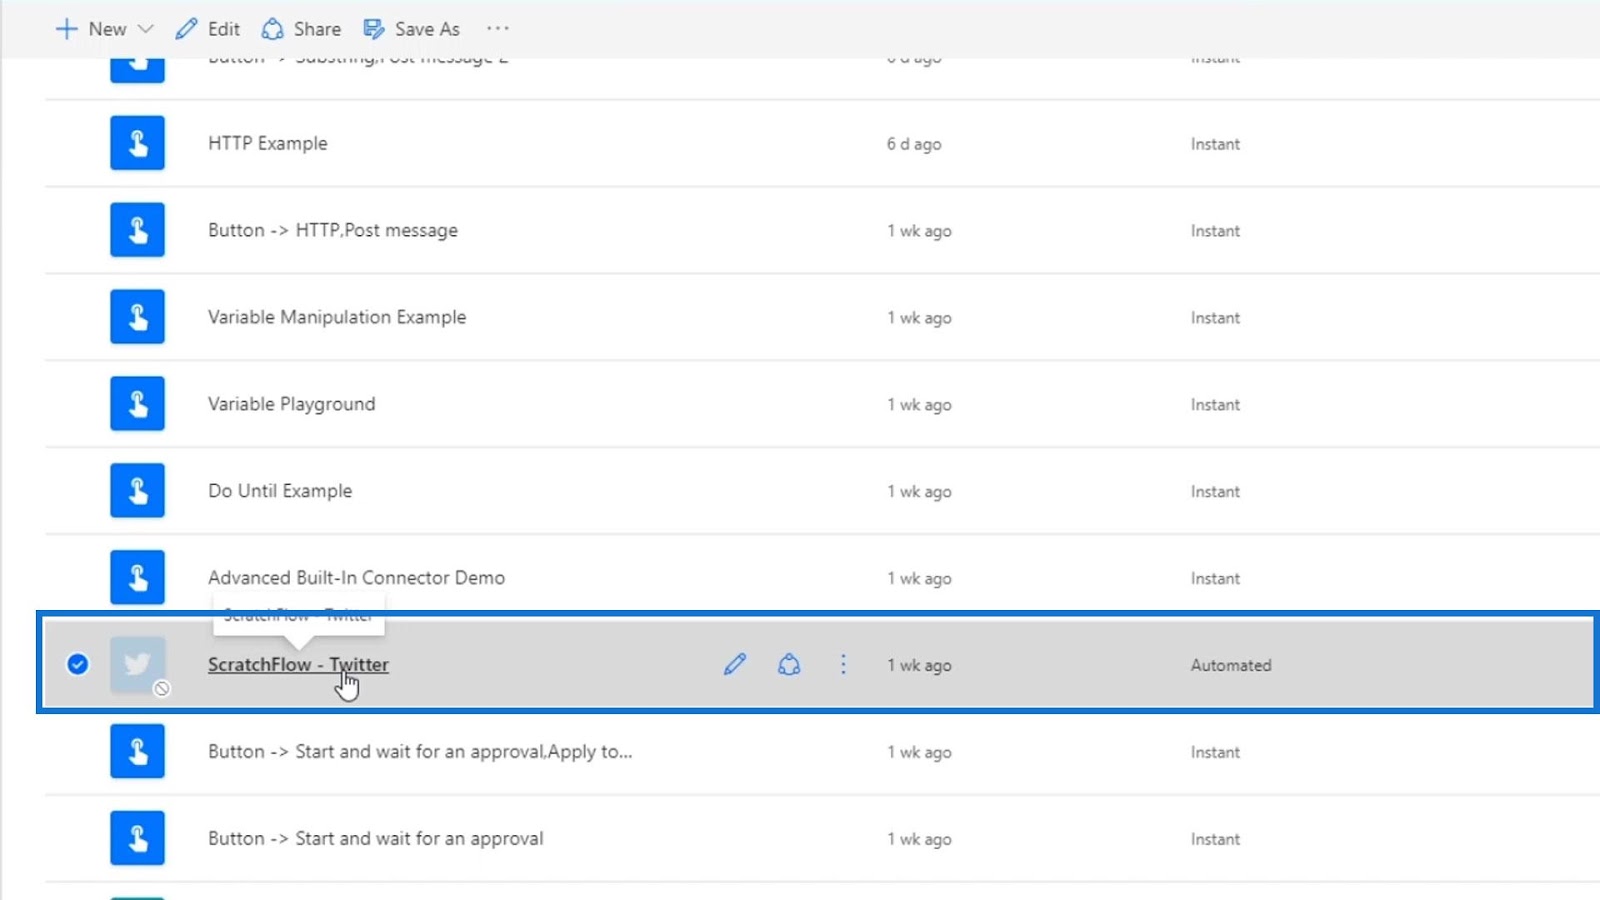Click the New plus button
The image size is (1600, 900).
(90, 29)
